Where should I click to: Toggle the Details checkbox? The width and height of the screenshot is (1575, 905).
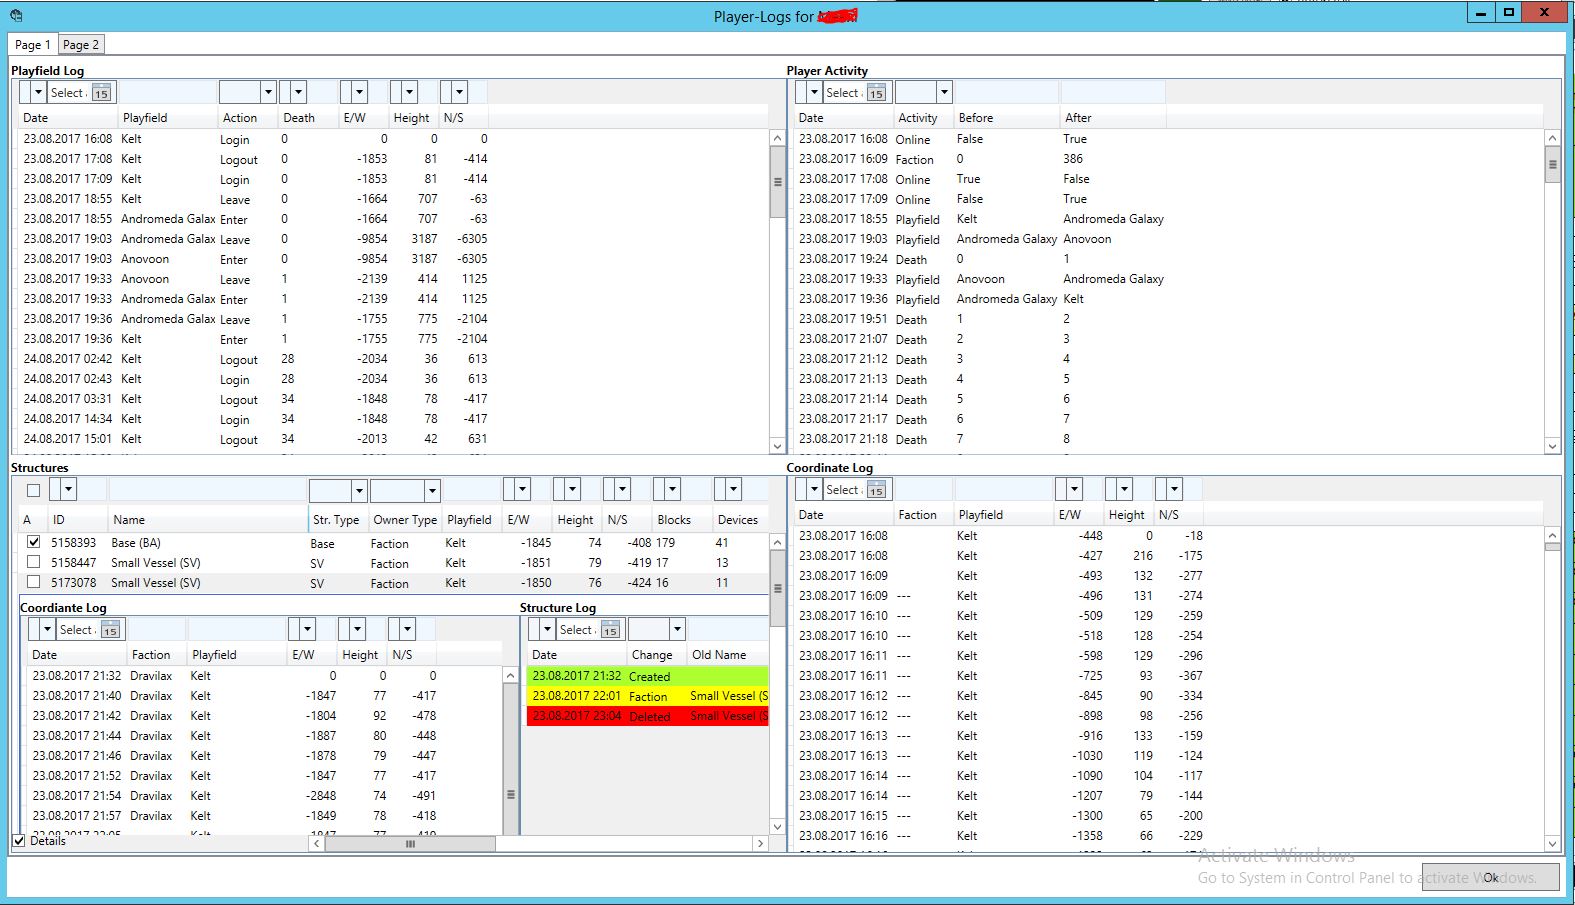pos(19,841)
